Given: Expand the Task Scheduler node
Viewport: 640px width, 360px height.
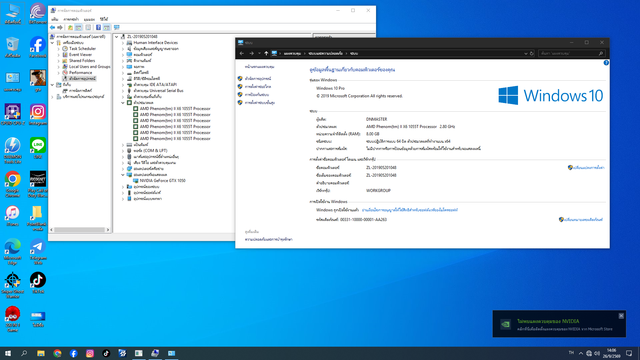Looking at the screenshot, I should 59,49.
